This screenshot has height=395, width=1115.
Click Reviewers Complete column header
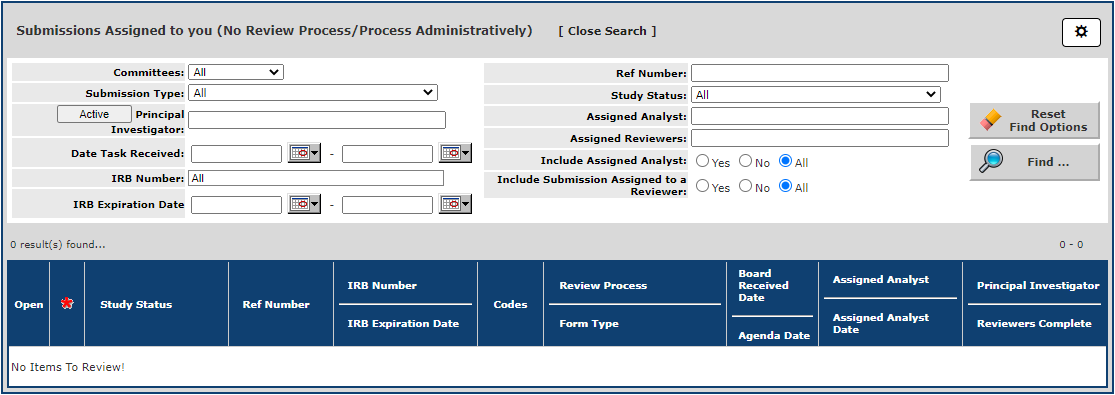click(x=1034, y=323)
